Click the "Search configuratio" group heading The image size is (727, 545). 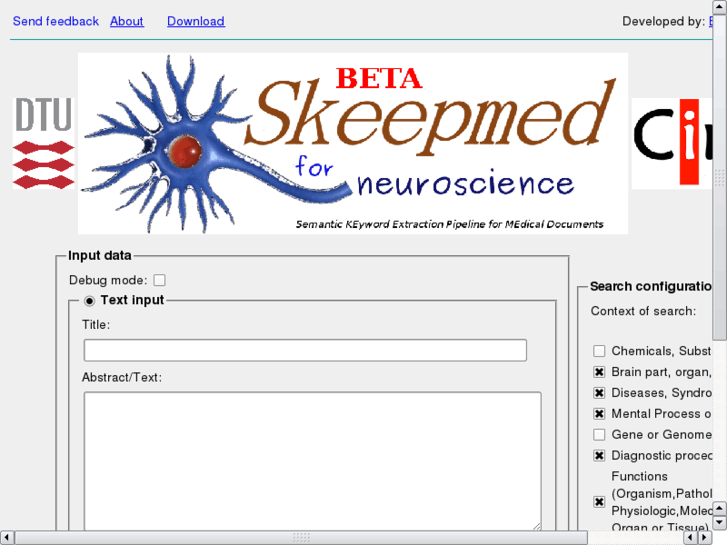650,287
